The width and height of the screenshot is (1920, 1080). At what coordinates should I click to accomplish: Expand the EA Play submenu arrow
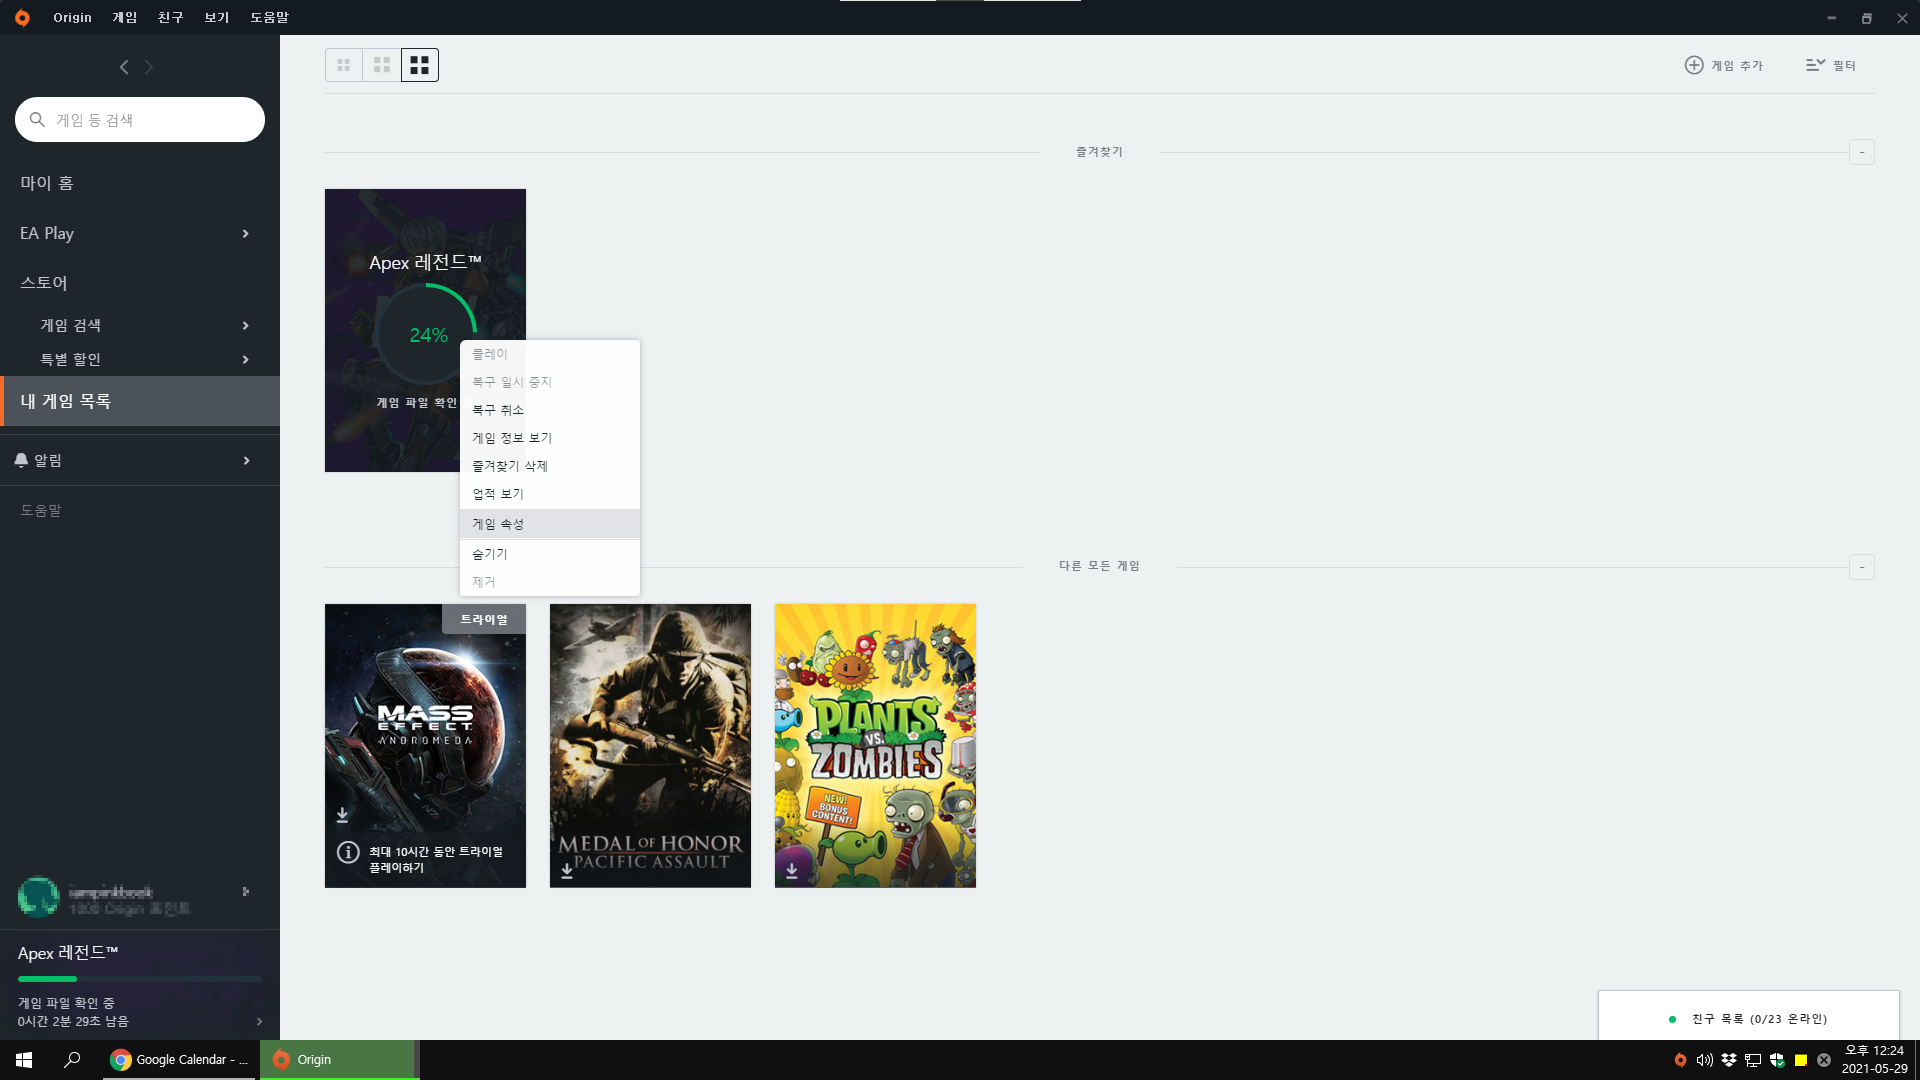(245, 233)
